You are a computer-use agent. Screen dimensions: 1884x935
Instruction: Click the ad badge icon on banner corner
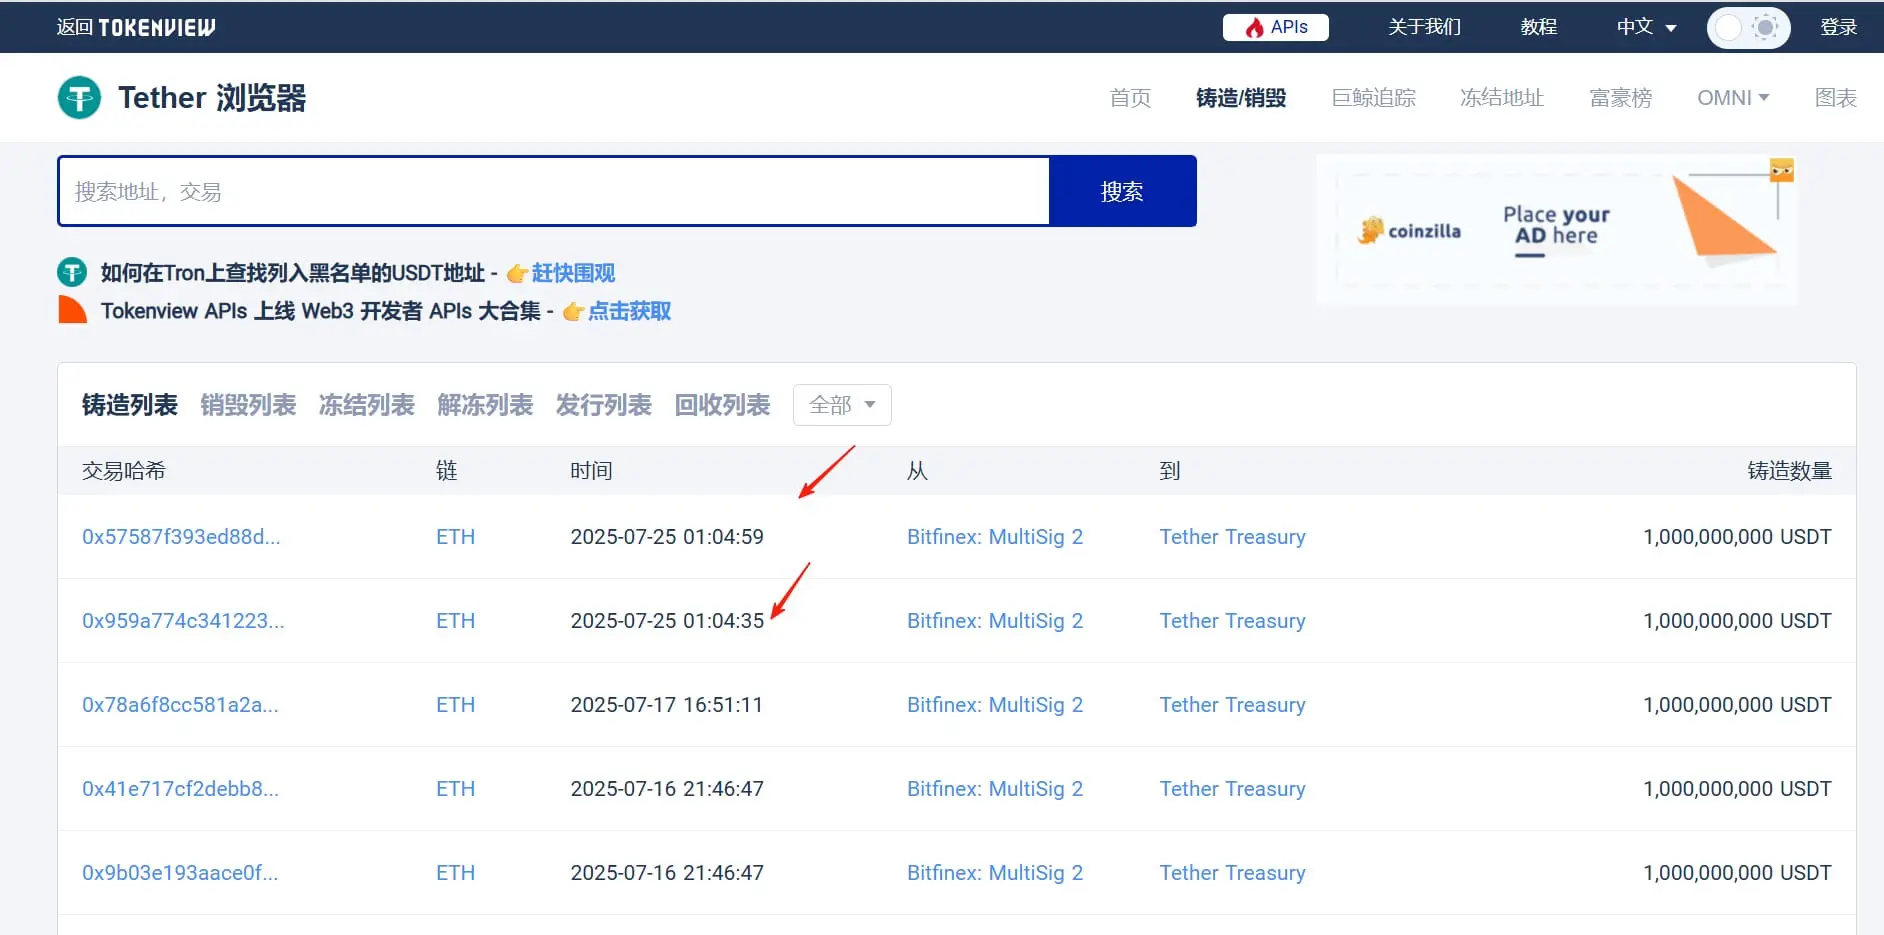tap(1781, 170)
